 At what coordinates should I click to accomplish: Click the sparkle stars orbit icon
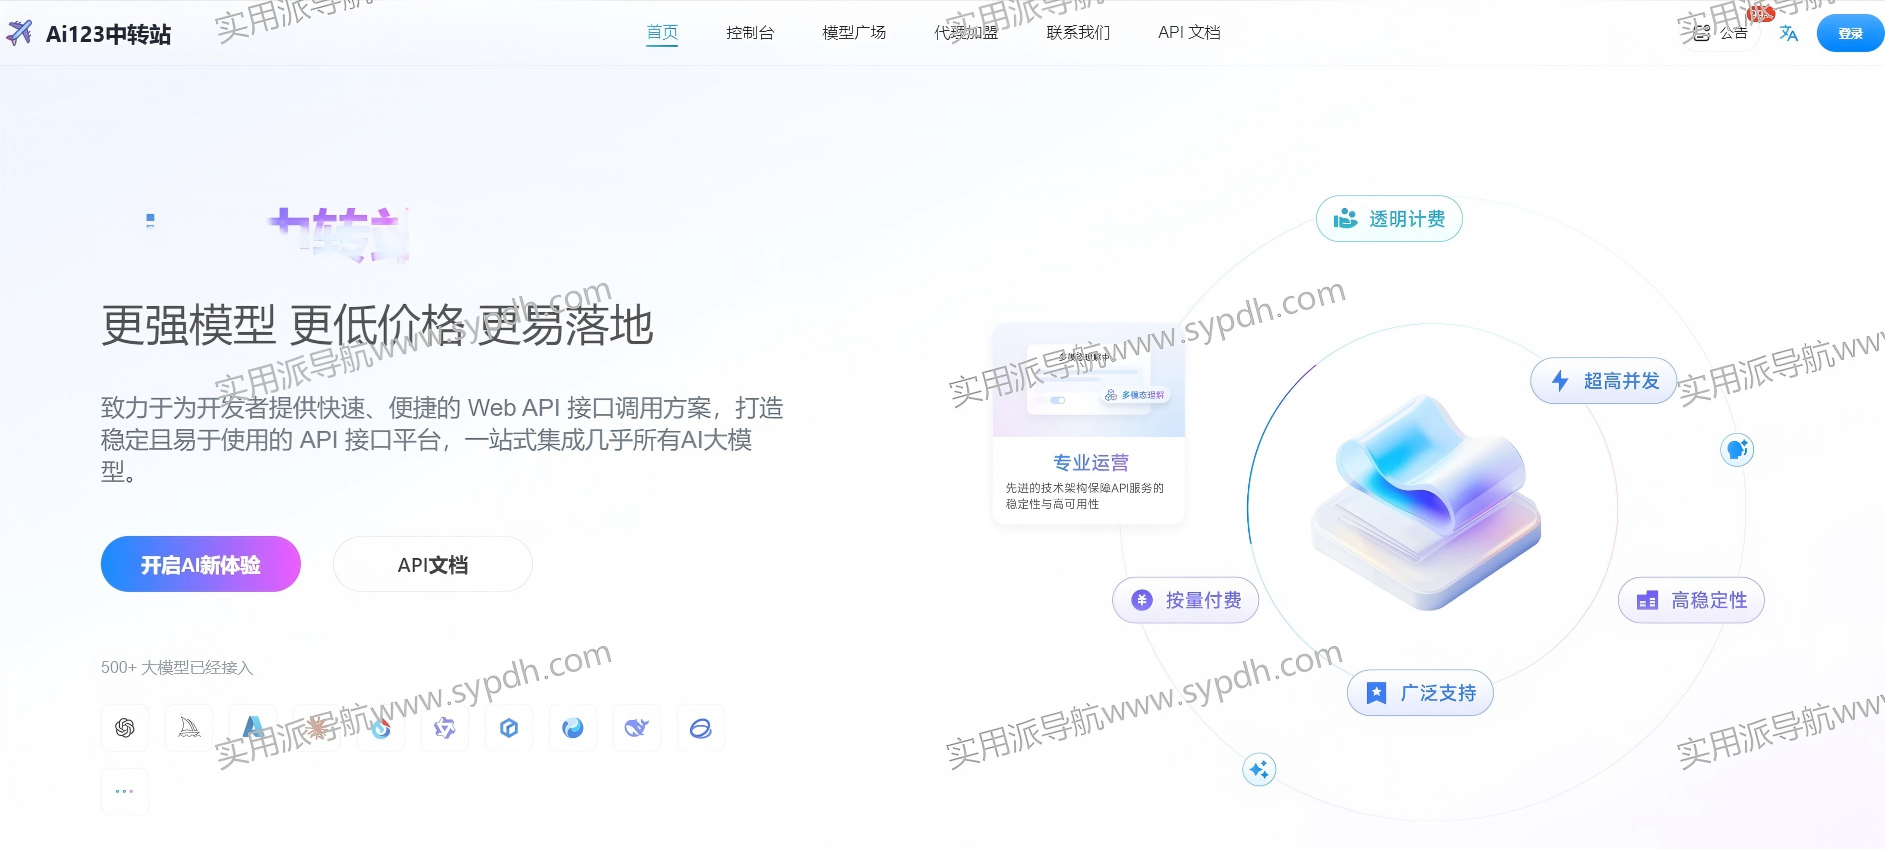point(1259,770)
